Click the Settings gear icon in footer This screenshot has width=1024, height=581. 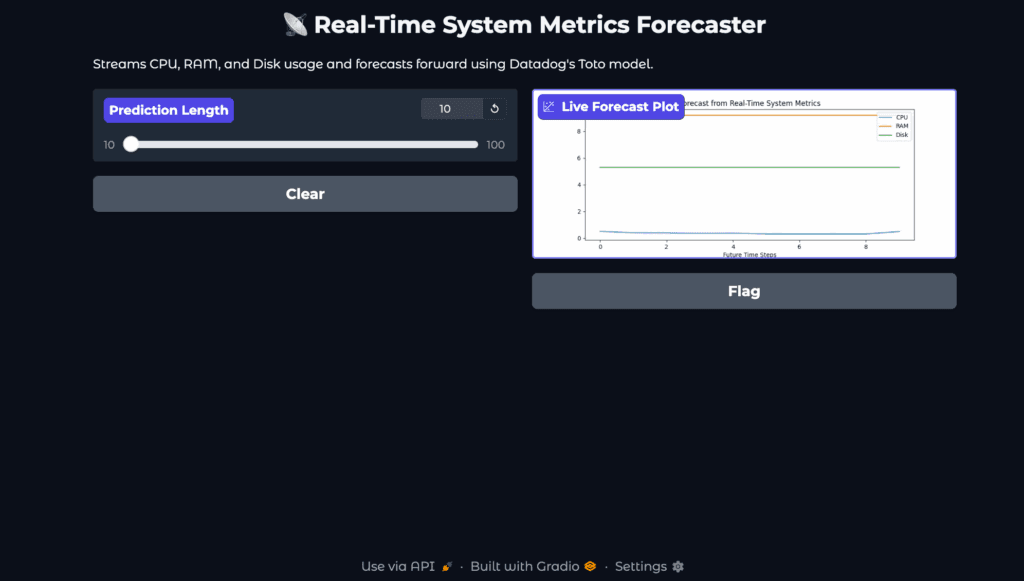tap(678, 567)
